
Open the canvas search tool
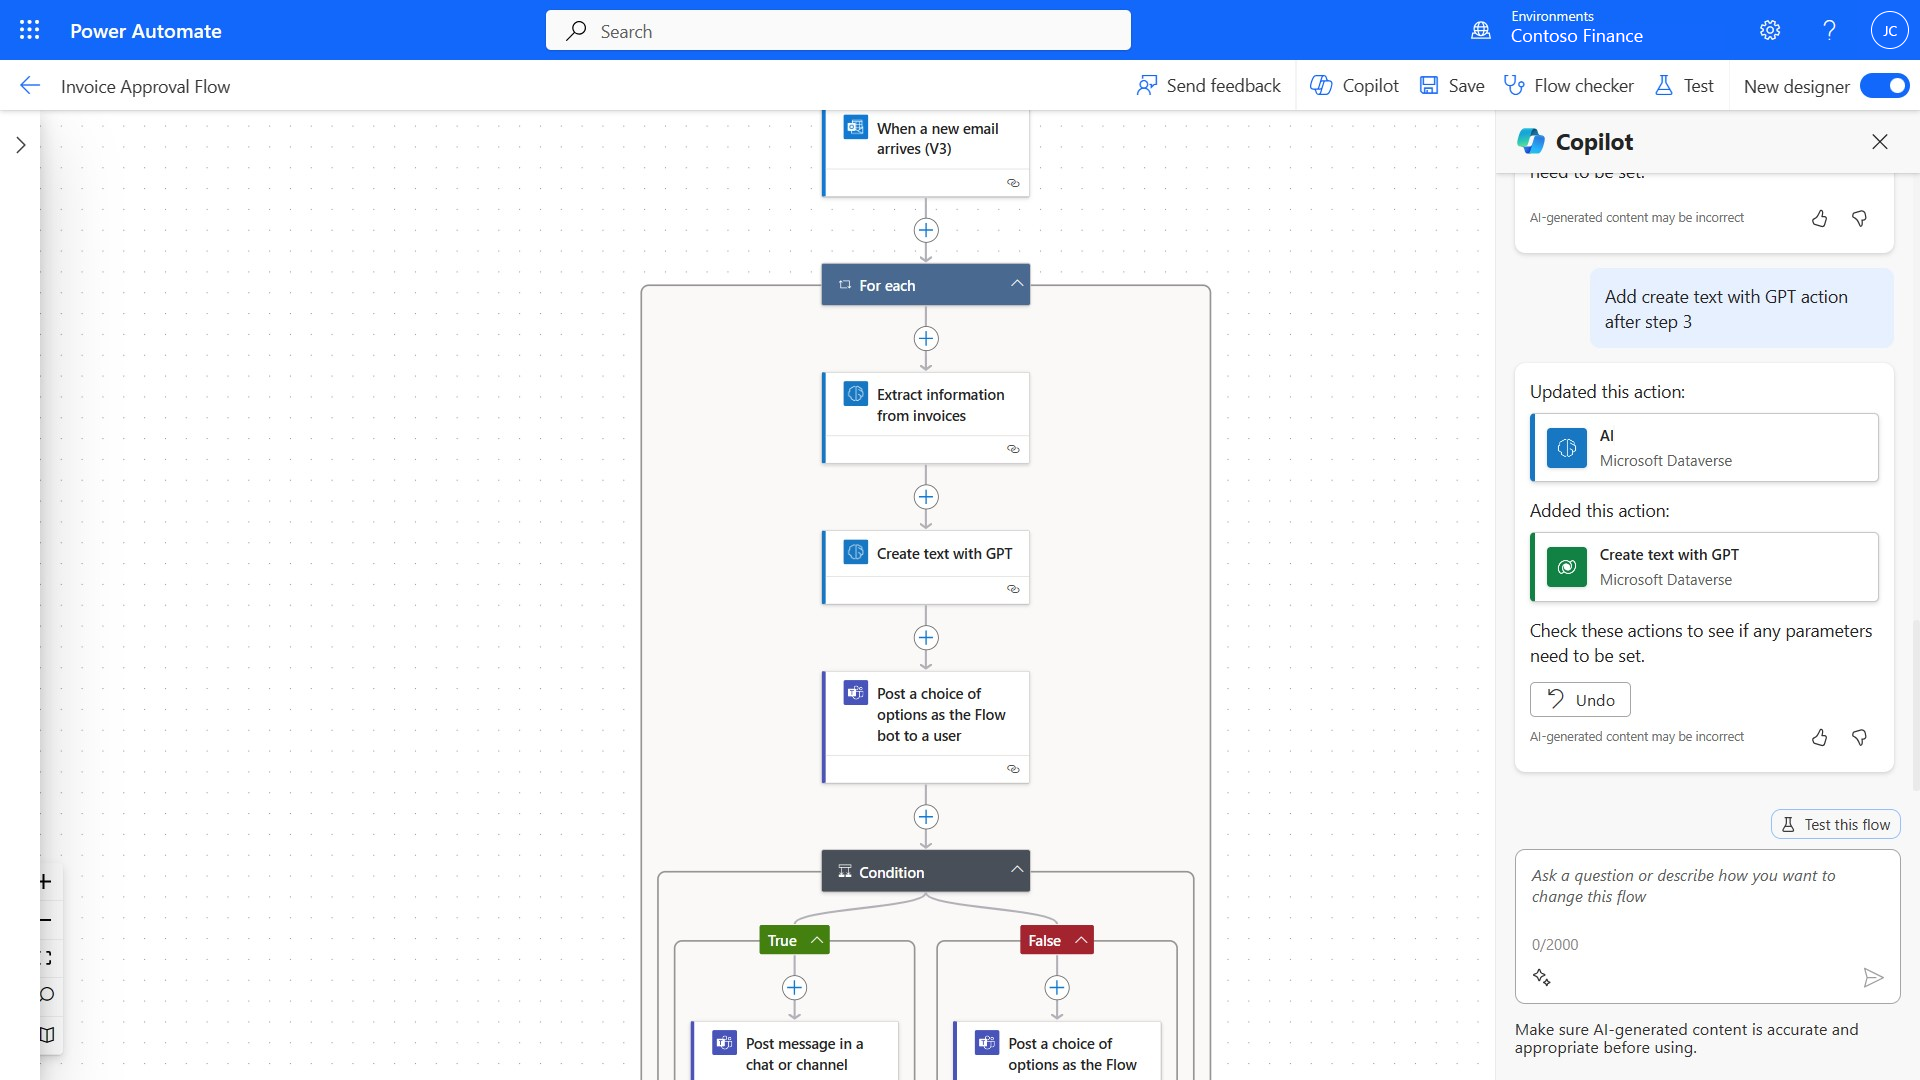pyautogui.click(x=44, y=995)
